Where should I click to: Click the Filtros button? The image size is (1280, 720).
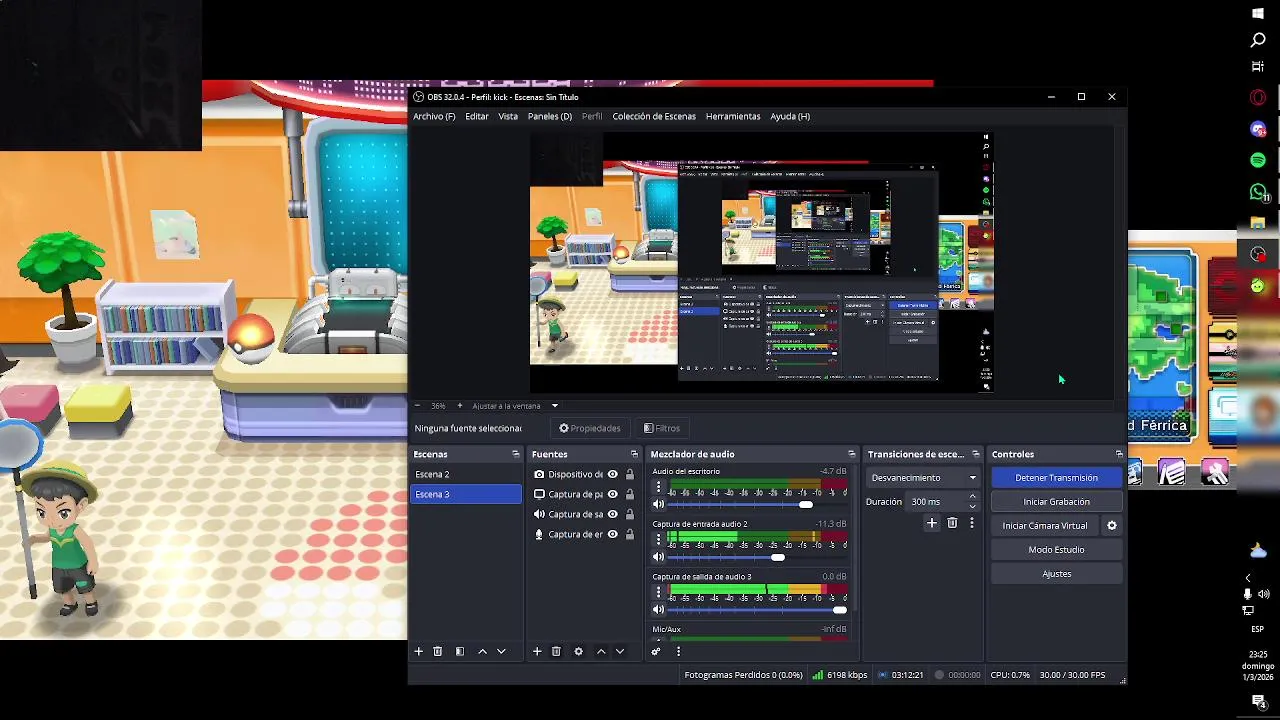pyautogui.click(x=662, y=428)
